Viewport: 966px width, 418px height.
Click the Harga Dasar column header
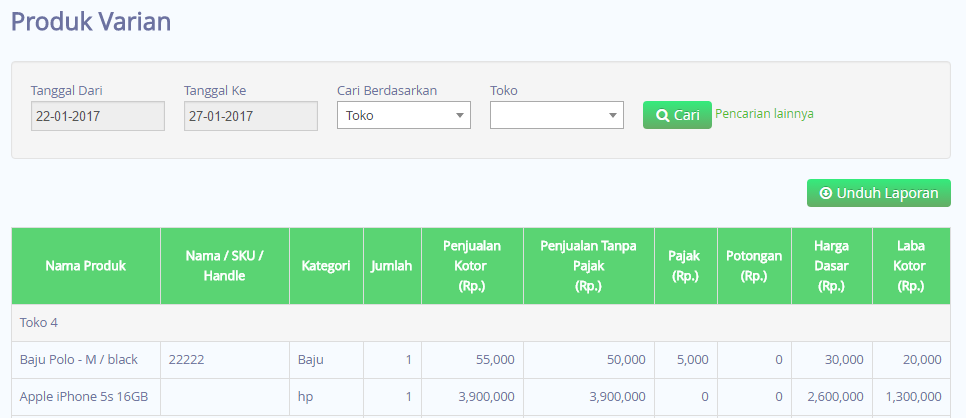pyautogui.click(x=832, y=266)
